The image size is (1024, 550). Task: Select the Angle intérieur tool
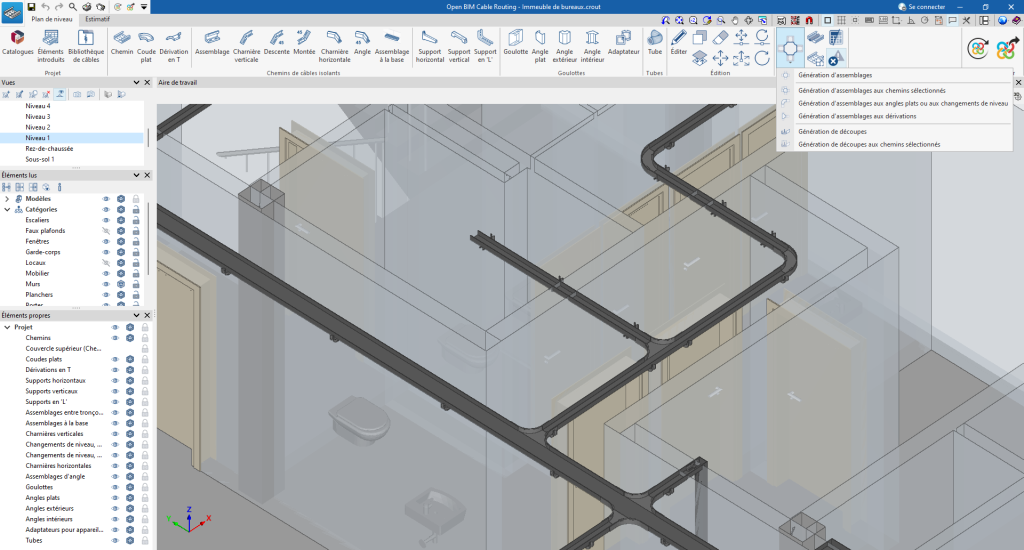click(x=592, y=44)
